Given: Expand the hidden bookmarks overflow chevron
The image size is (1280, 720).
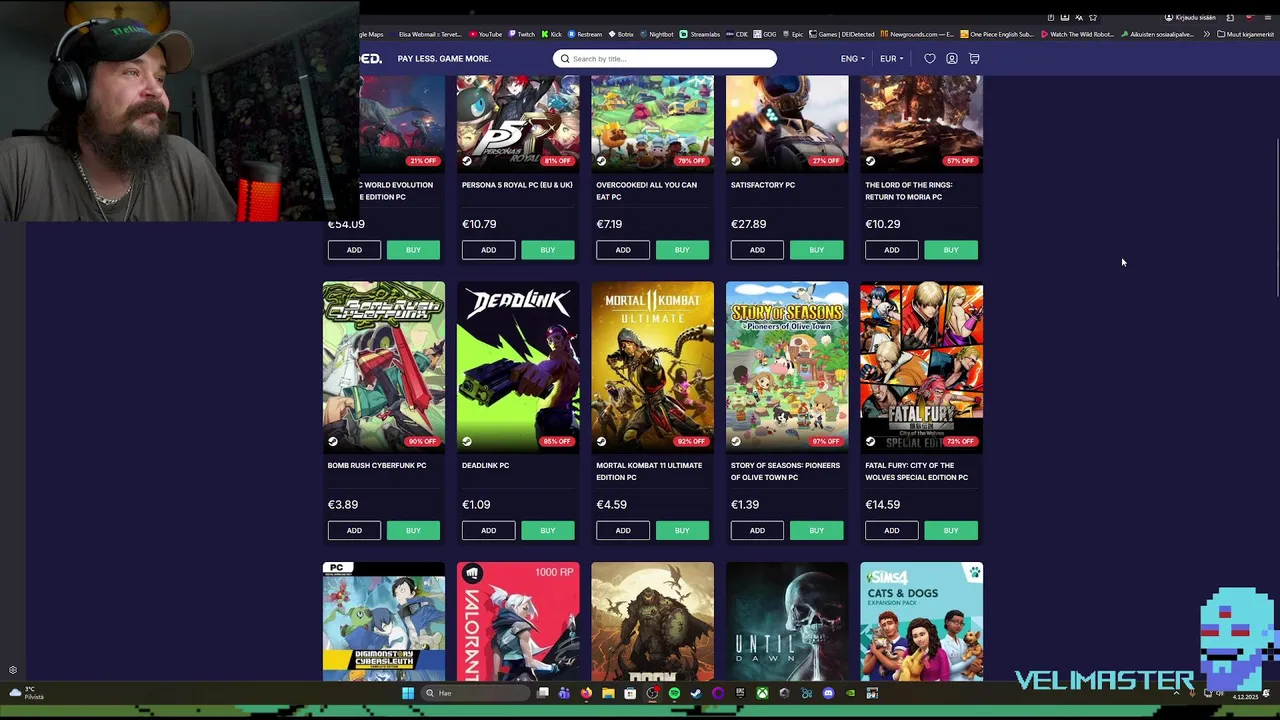Looking at the screenshot, I should (1206, 34).
